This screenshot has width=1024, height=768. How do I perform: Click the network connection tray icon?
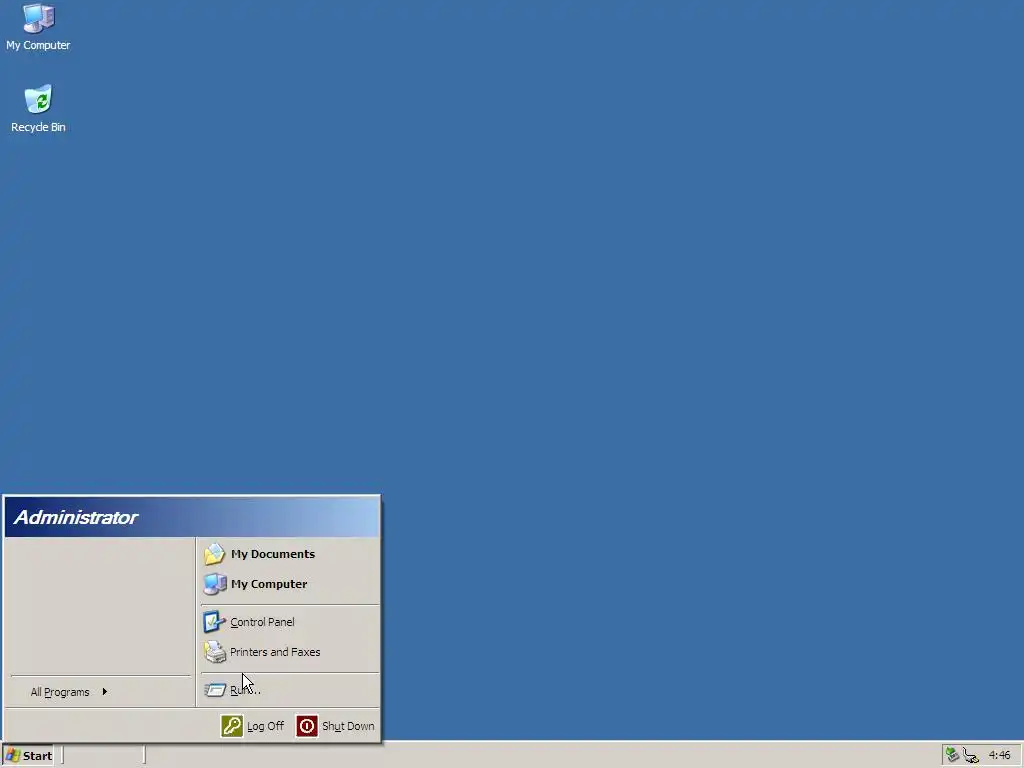(x=970, y=756)
